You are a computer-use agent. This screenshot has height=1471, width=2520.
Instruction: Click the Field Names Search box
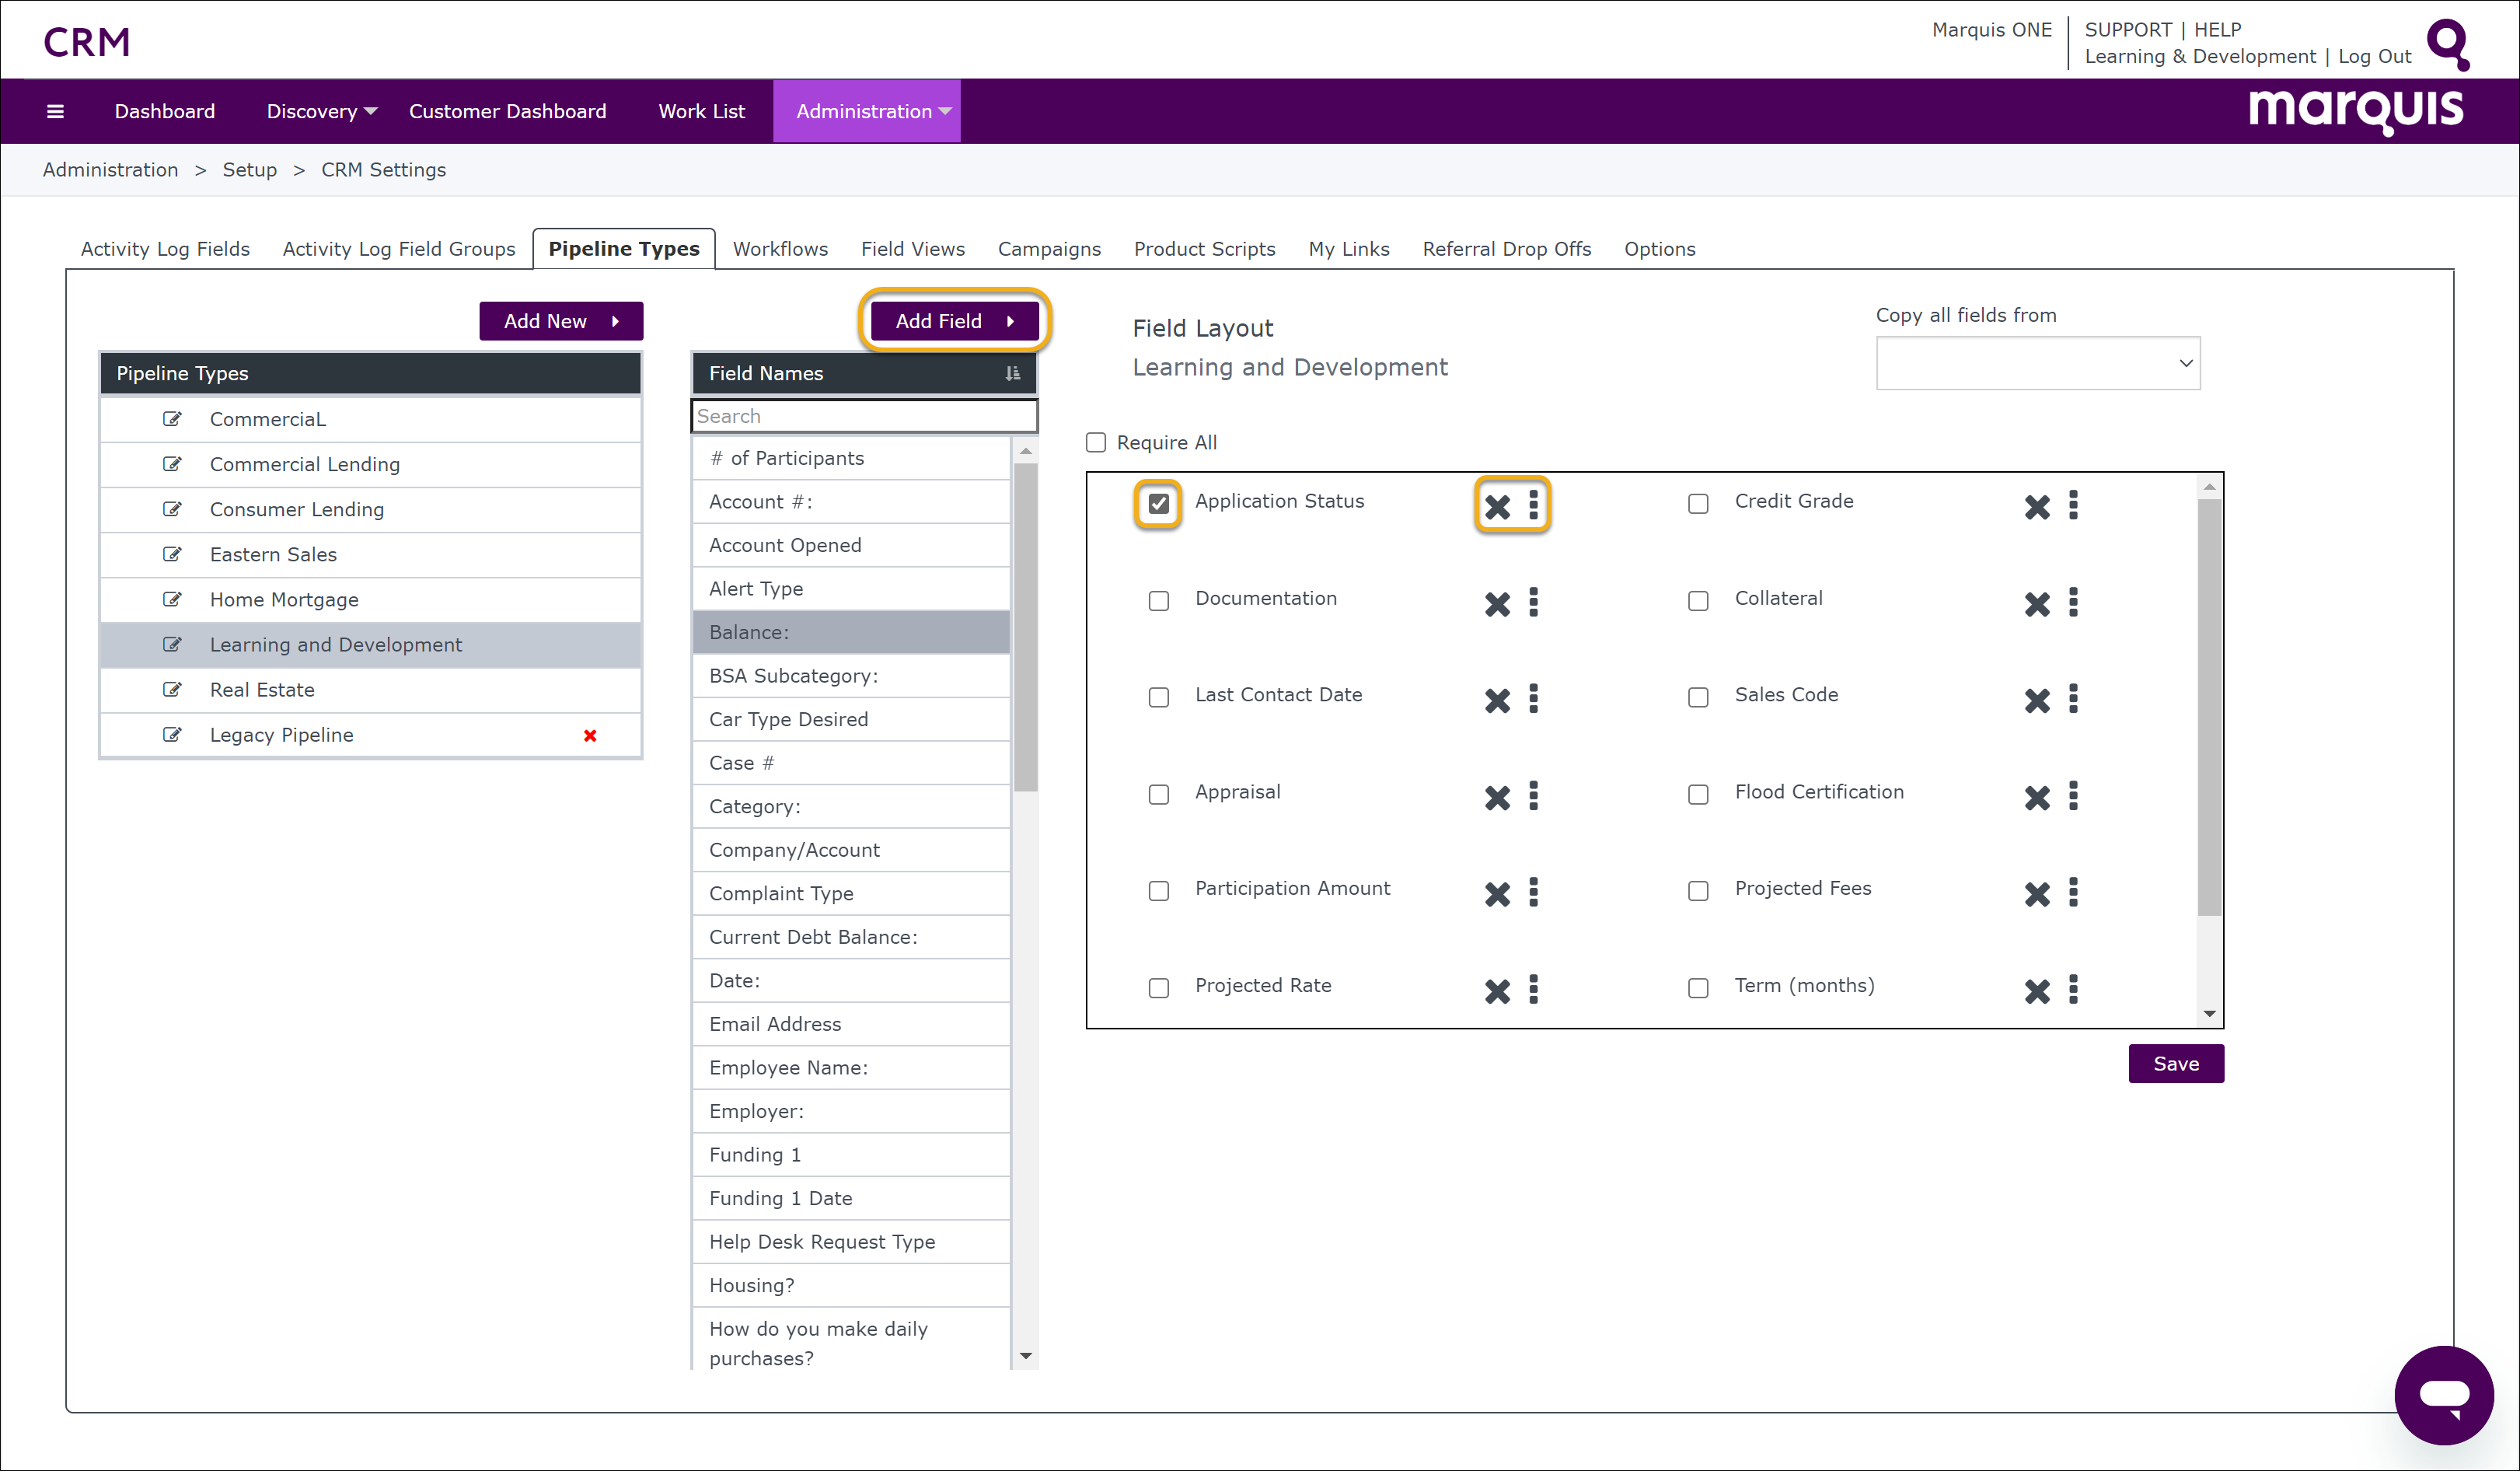864,416
